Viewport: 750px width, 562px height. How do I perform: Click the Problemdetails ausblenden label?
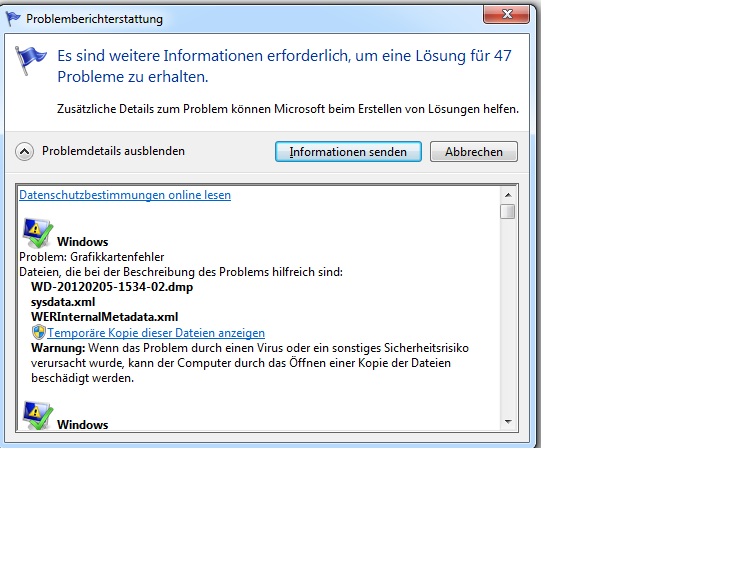113,151
